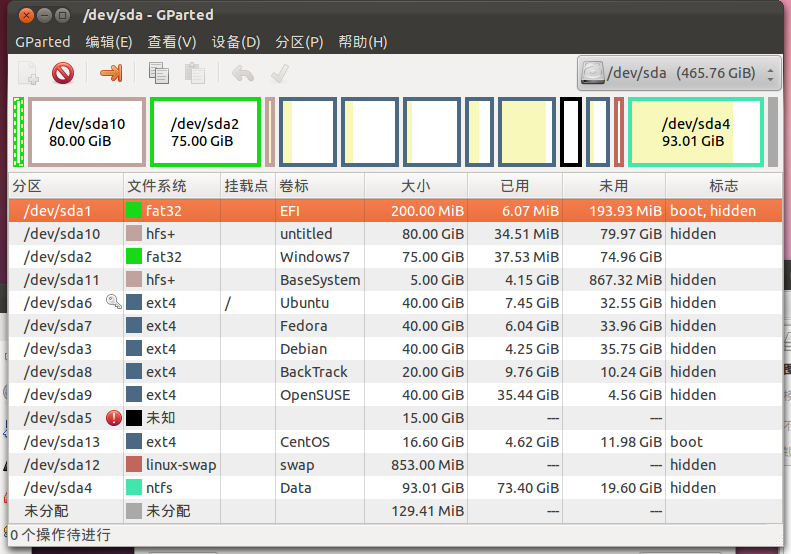Click the 73.40 GiB used value for Data
This screenshot has height=554, width=791.
click(528, 488)
